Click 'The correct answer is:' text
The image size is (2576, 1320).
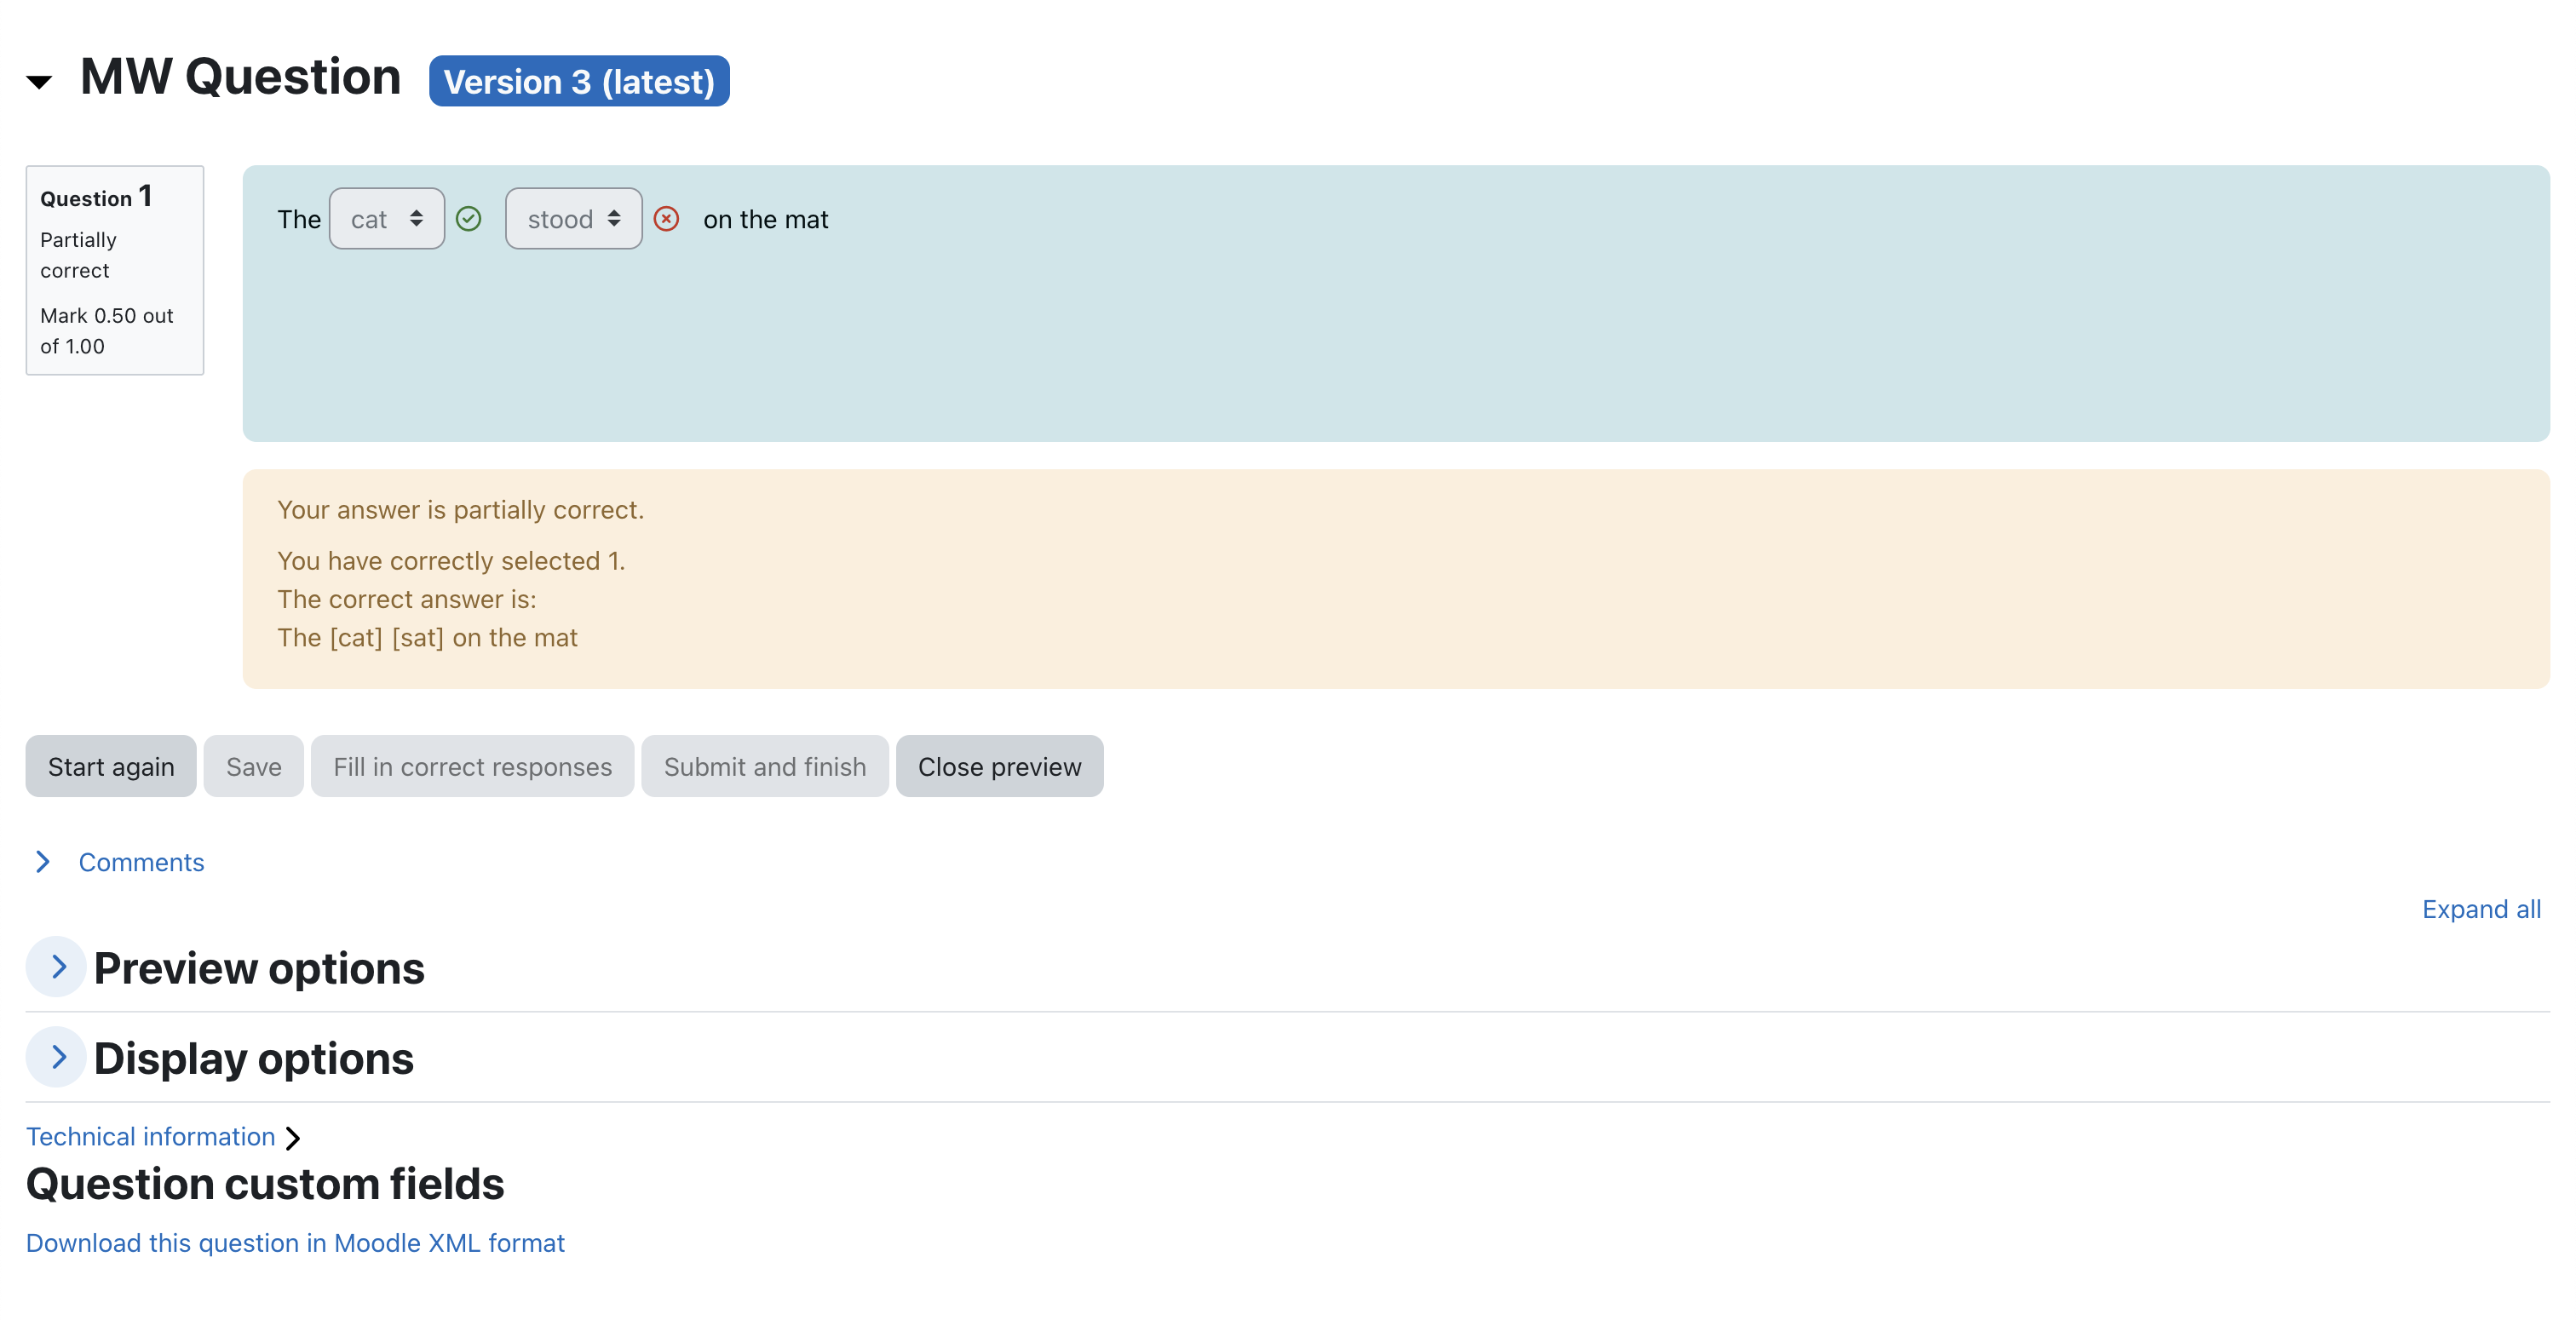406,600
